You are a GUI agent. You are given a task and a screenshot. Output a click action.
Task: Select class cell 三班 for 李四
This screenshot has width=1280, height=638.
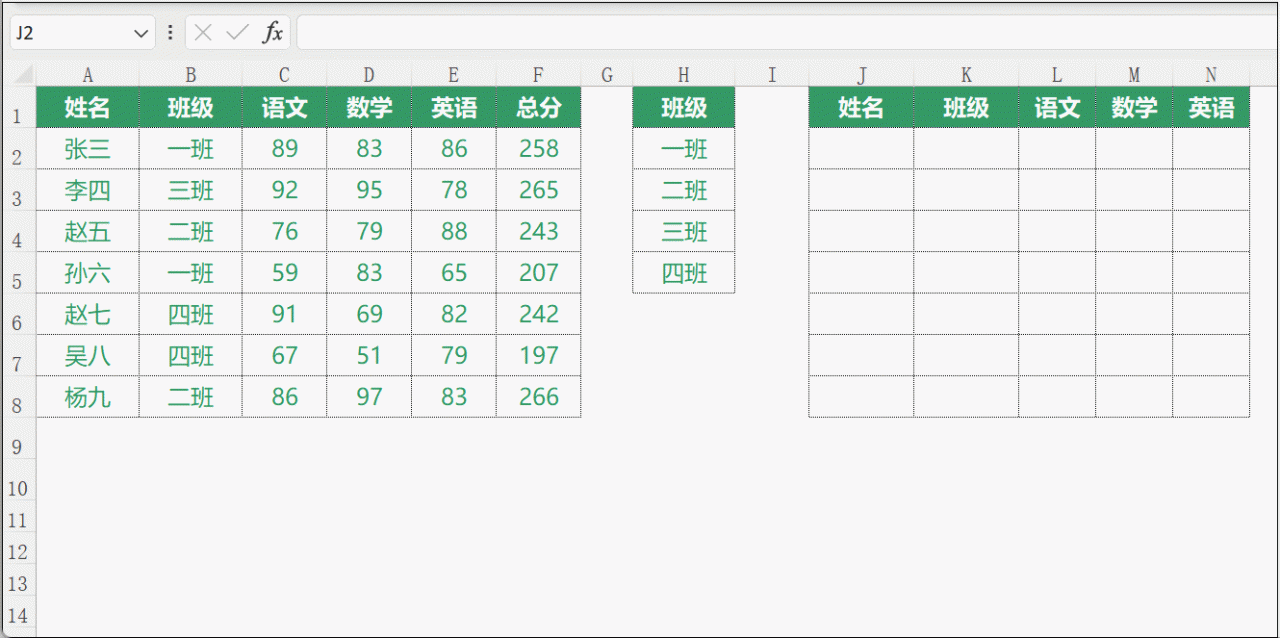tap(190, 190)
